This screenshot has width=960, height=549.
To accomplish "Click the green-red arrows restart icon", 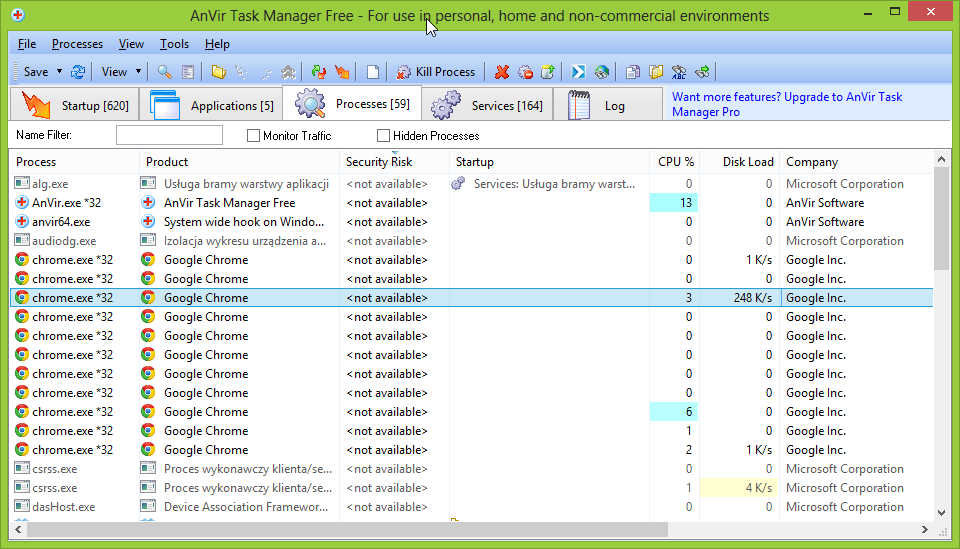I will [x=318, y=72].
